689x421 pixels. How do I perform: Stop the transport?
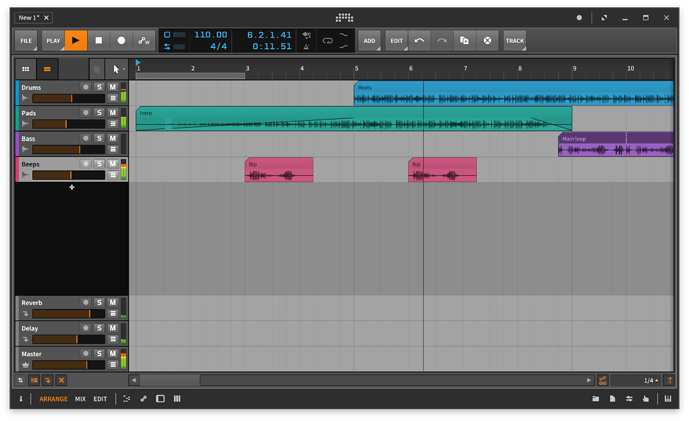(x=99, y=40)
